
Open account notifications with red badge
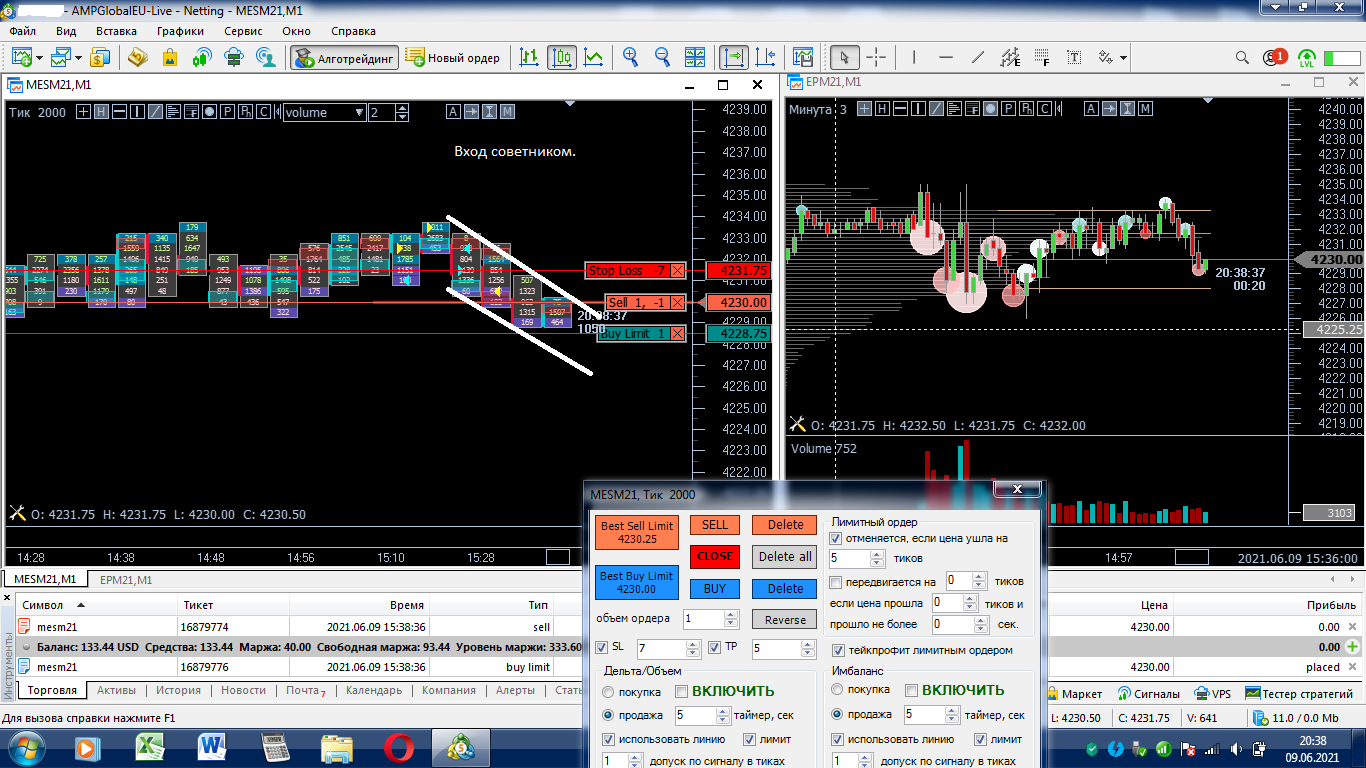pos(1274,57)
